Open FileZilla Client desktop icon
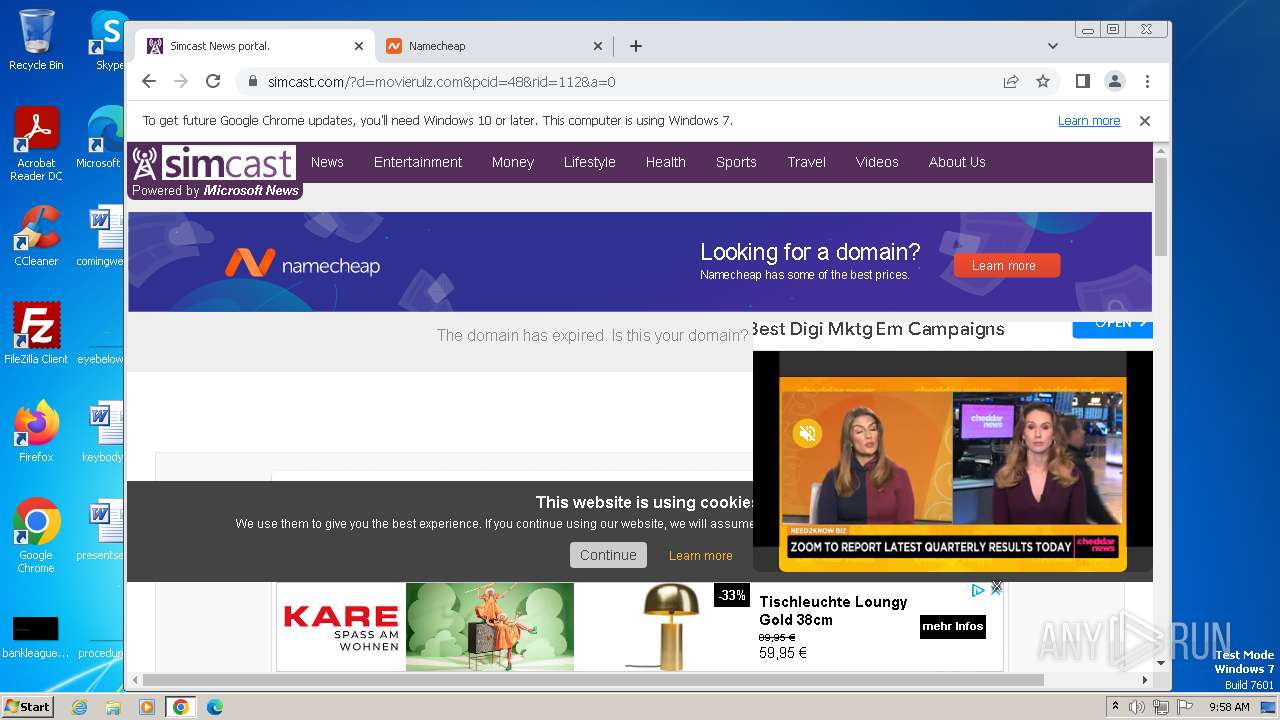This screenshot has width=1280, height=720. [x=36, y=333]
